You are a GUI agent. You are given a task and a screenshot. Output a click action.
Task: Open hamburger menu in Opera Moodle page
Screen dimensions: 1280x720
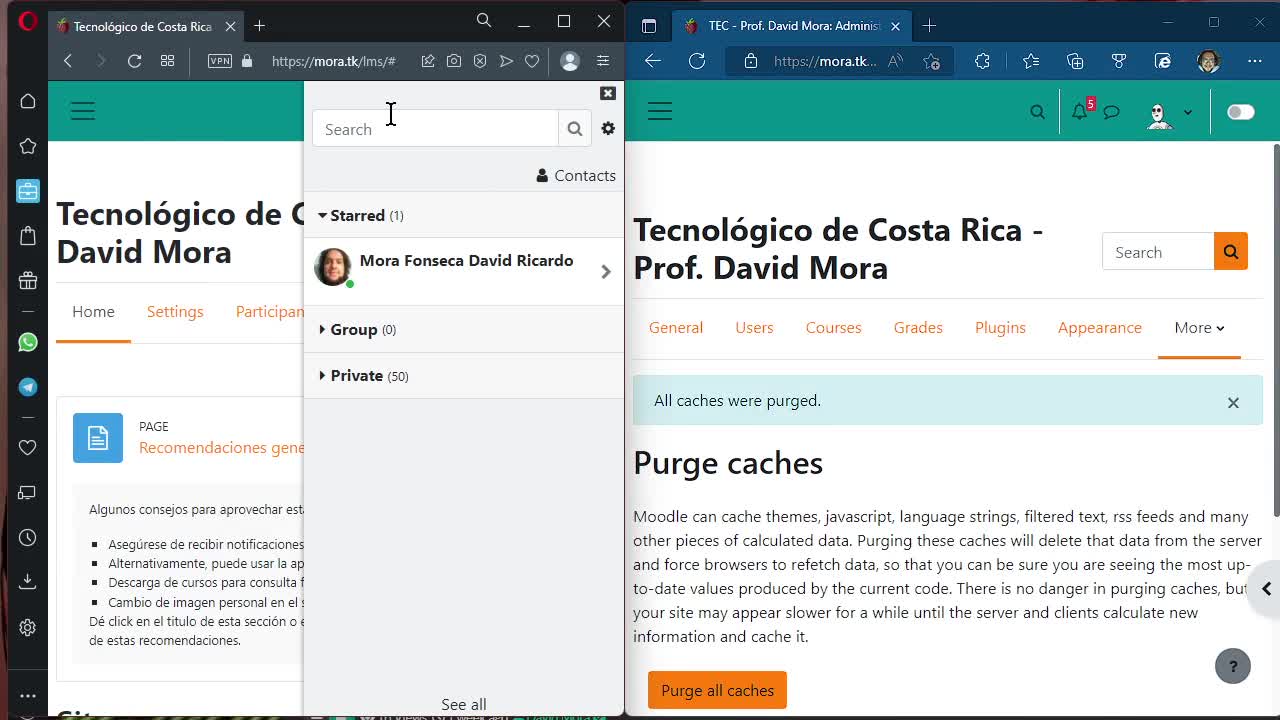point(83,111)
